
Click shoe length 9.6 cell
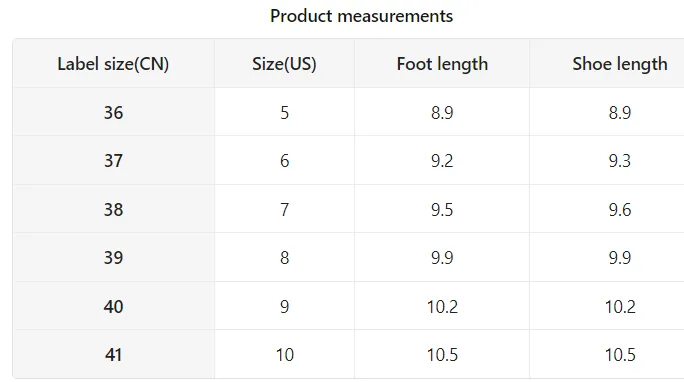(607, 209)
